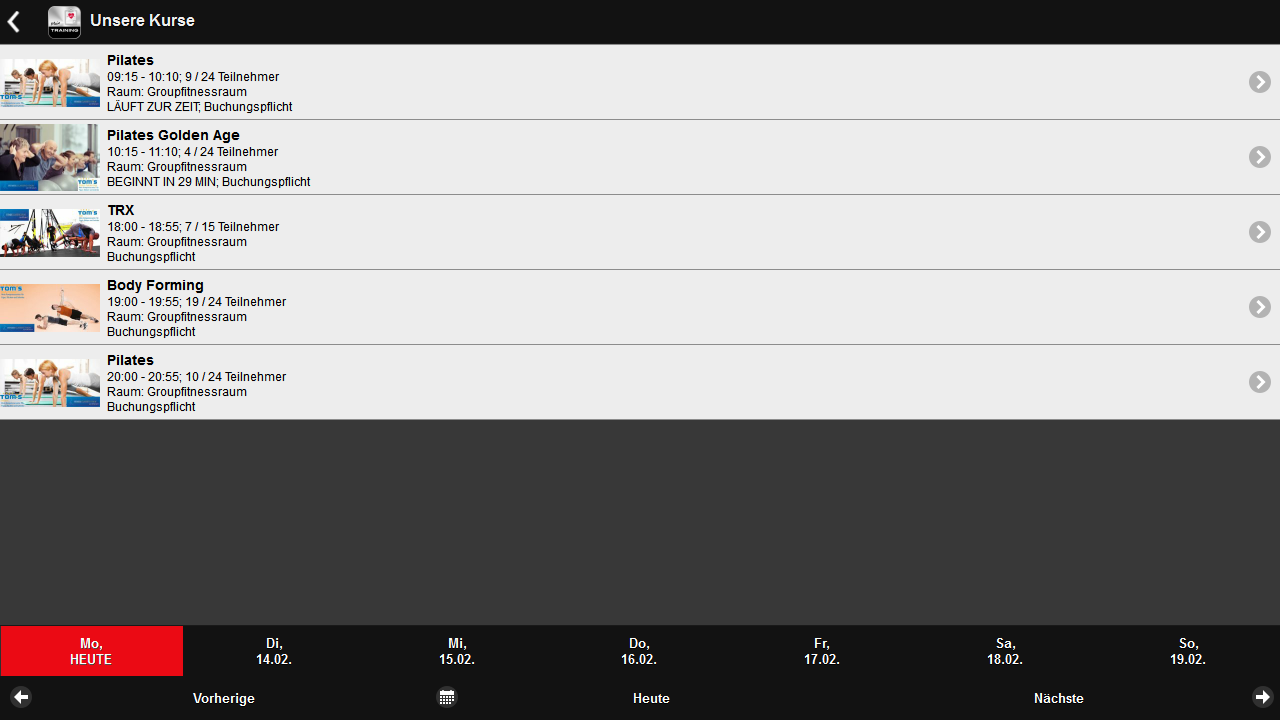Open the calendar date picker icon
1280x720 pixels.
(x=447, y=697)
